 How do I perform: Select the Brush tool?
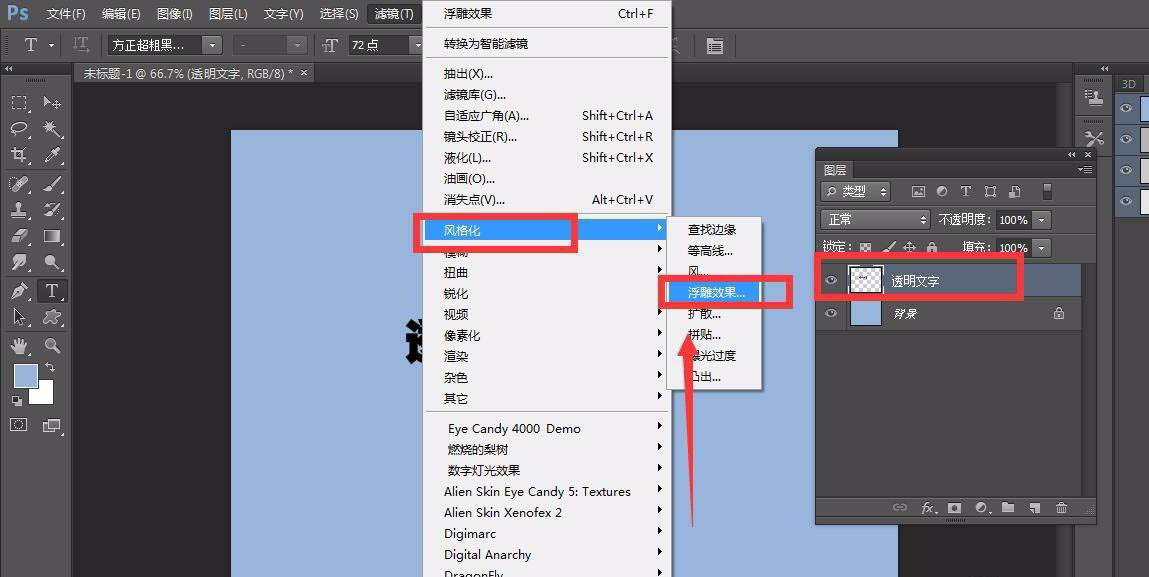pyautogui.click(x=51, y=183)
